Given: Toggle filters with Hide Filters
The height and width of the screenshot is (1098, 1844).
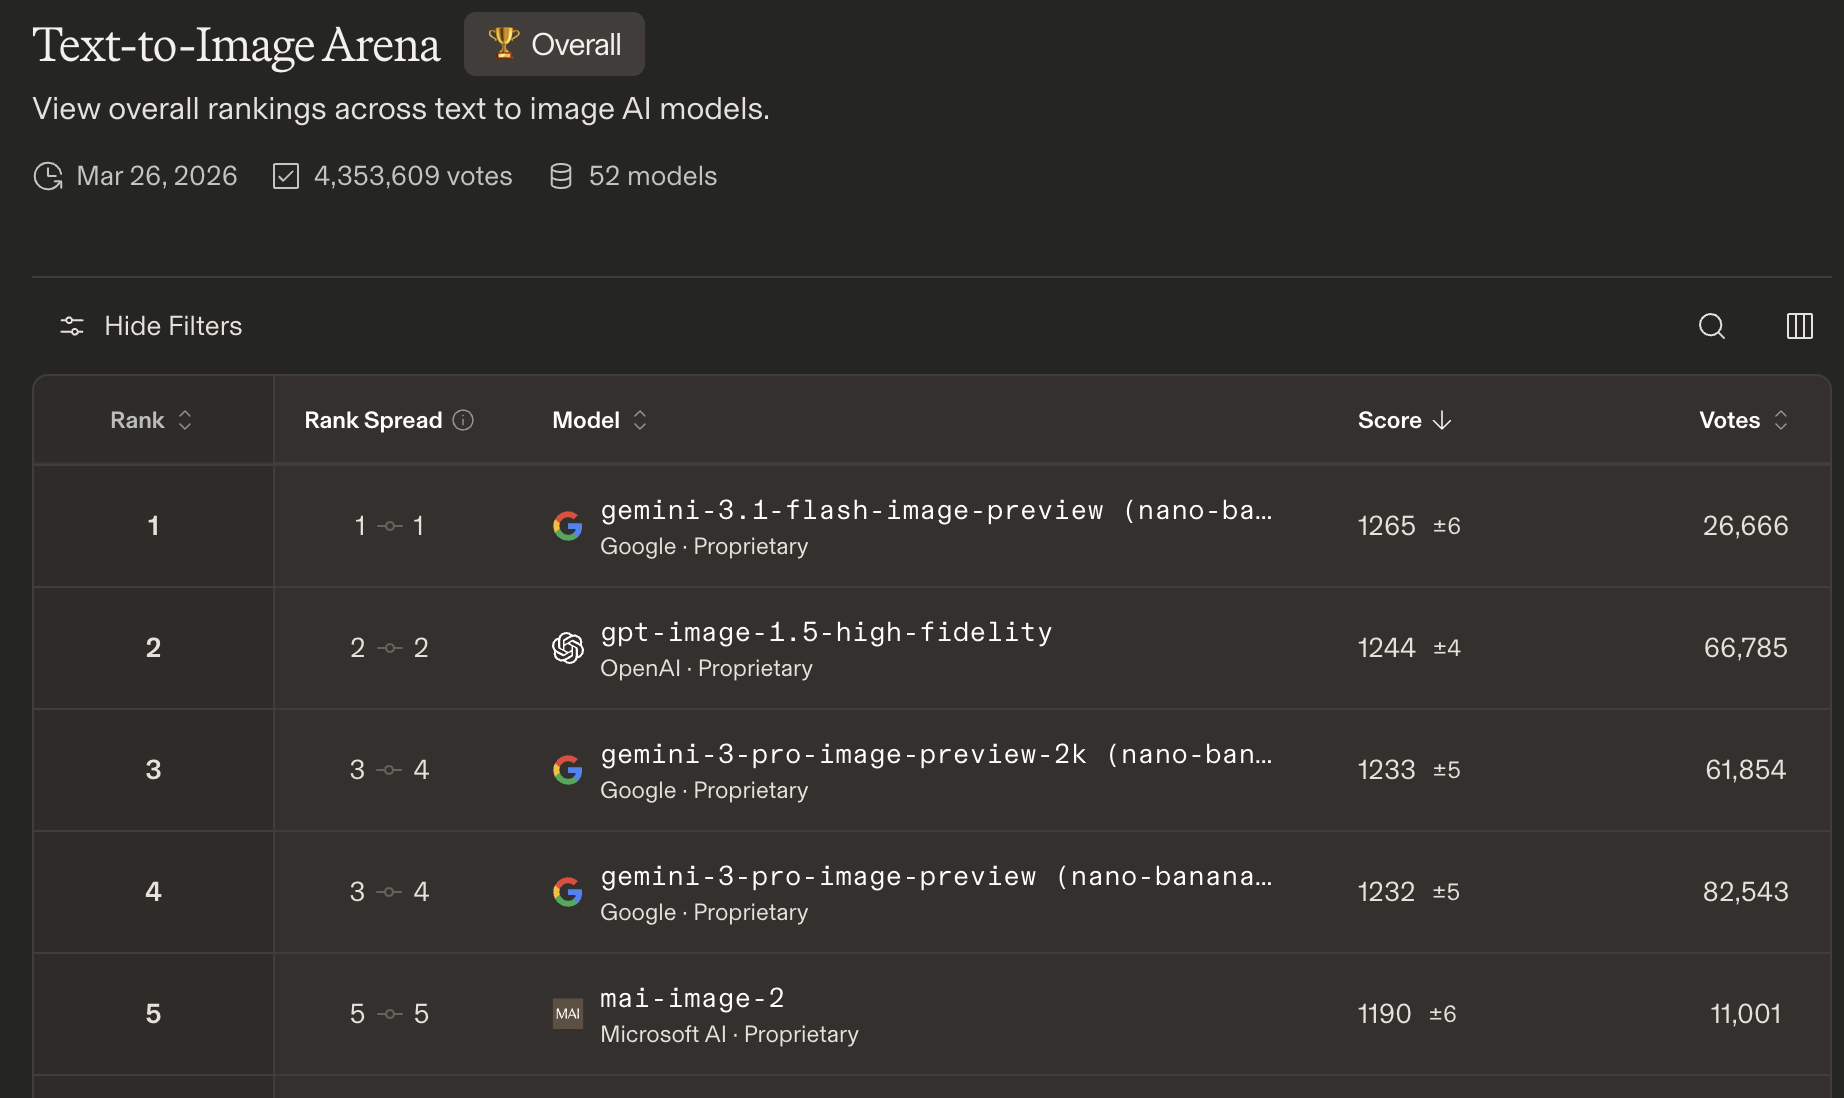Looking at the screenshot, I should pyautogui.click(x=152, y=326).
